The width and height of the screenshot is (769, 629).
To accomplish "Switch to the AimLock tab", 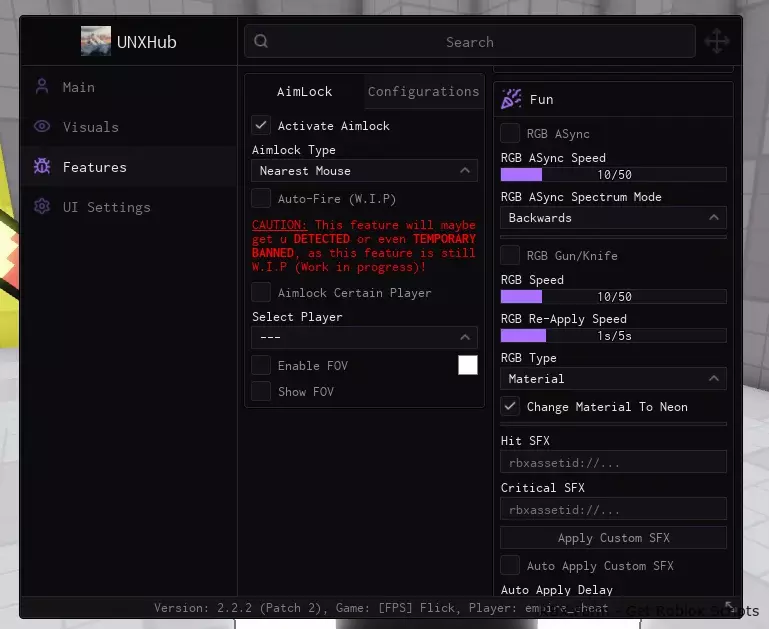I will click(x=305, y=92).
